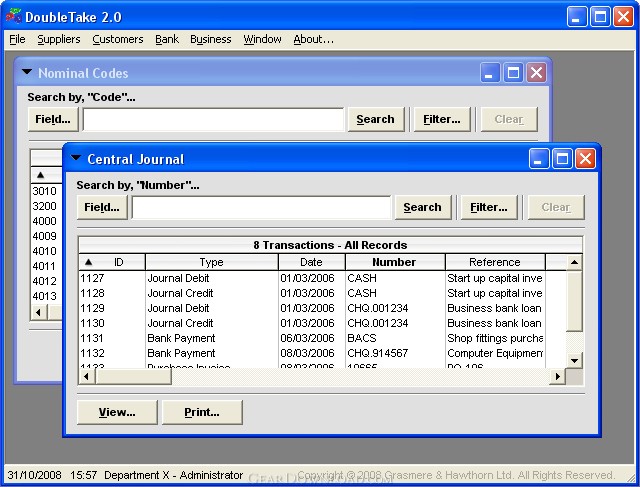Open the Business menu
640x487 pixels.
pos(211,39)
